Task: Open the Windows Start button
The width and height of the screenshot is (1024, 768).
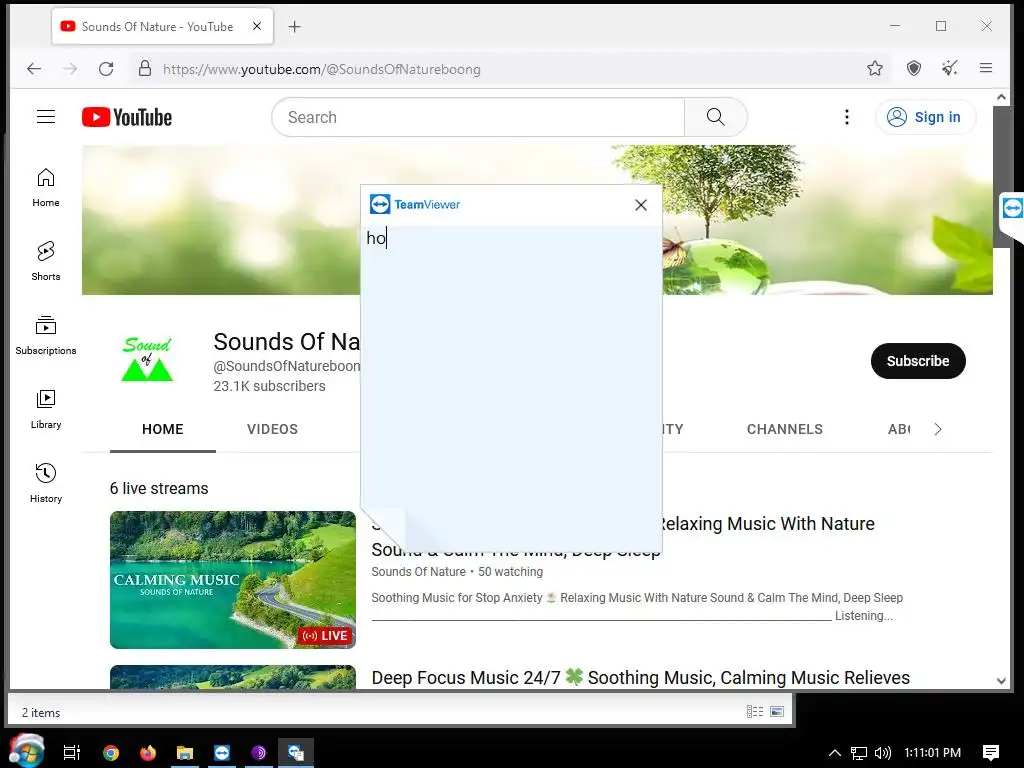Action: pyautogui.click(x=26, y=751)
